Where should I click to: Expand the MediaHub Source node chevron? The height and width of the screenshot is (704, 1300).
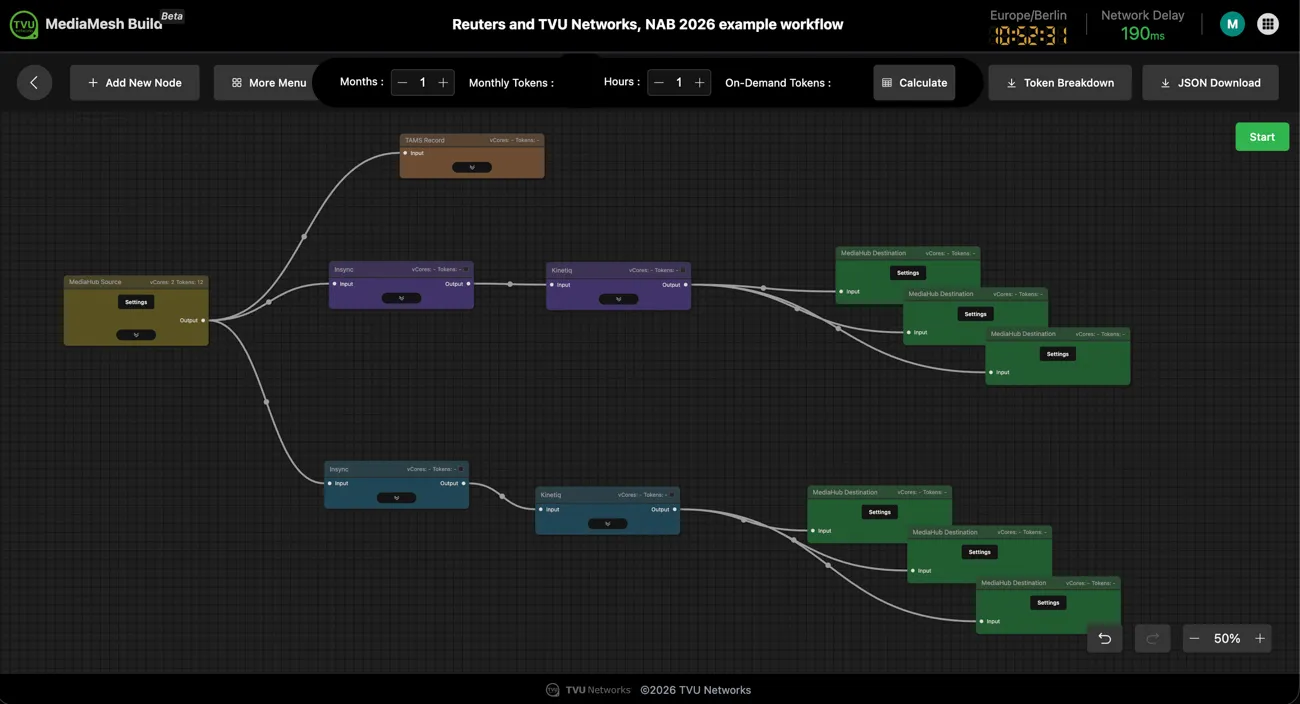coord(136,335)
